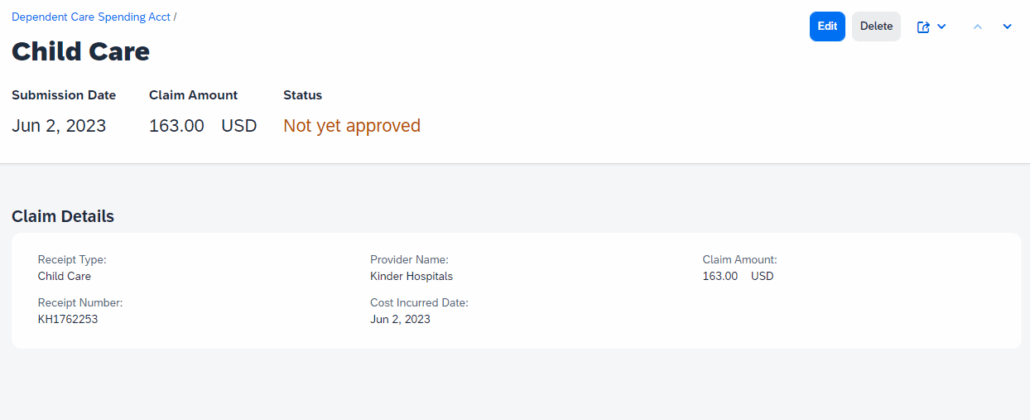Viewport: 1030px width, 420px height.
Task: Click the Claim Details section heading
Action: [63, 216]
